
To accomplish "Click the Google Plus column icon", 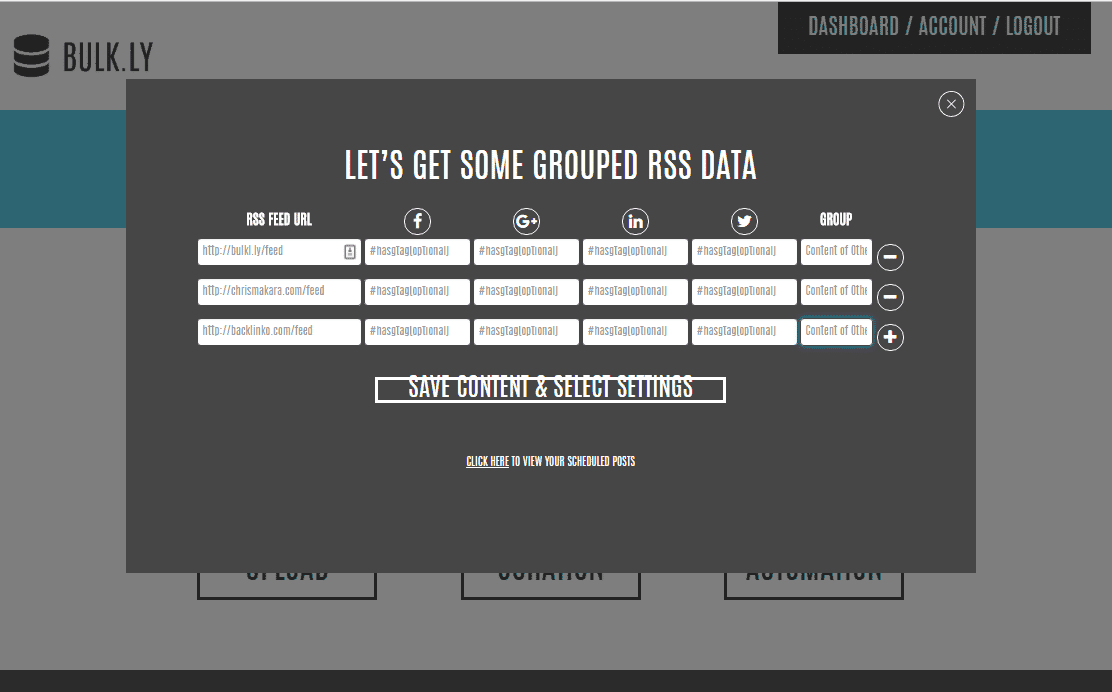I will click(x=526, y=221).
